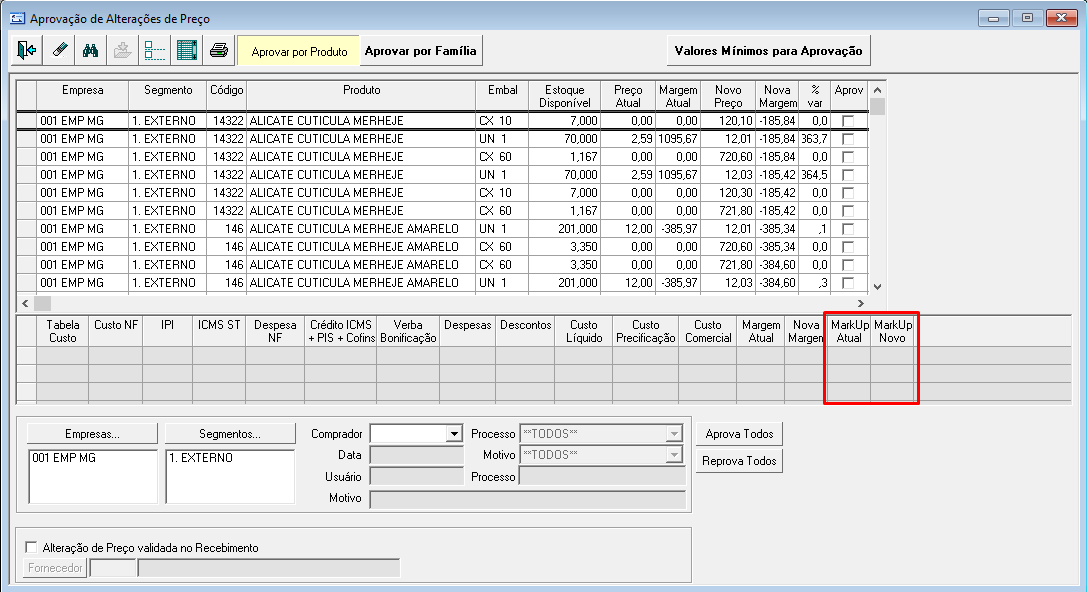Click the Processo text field below Motivo dropdown
The width and height of the screenshot is (1087, 592).
point(602,476)
